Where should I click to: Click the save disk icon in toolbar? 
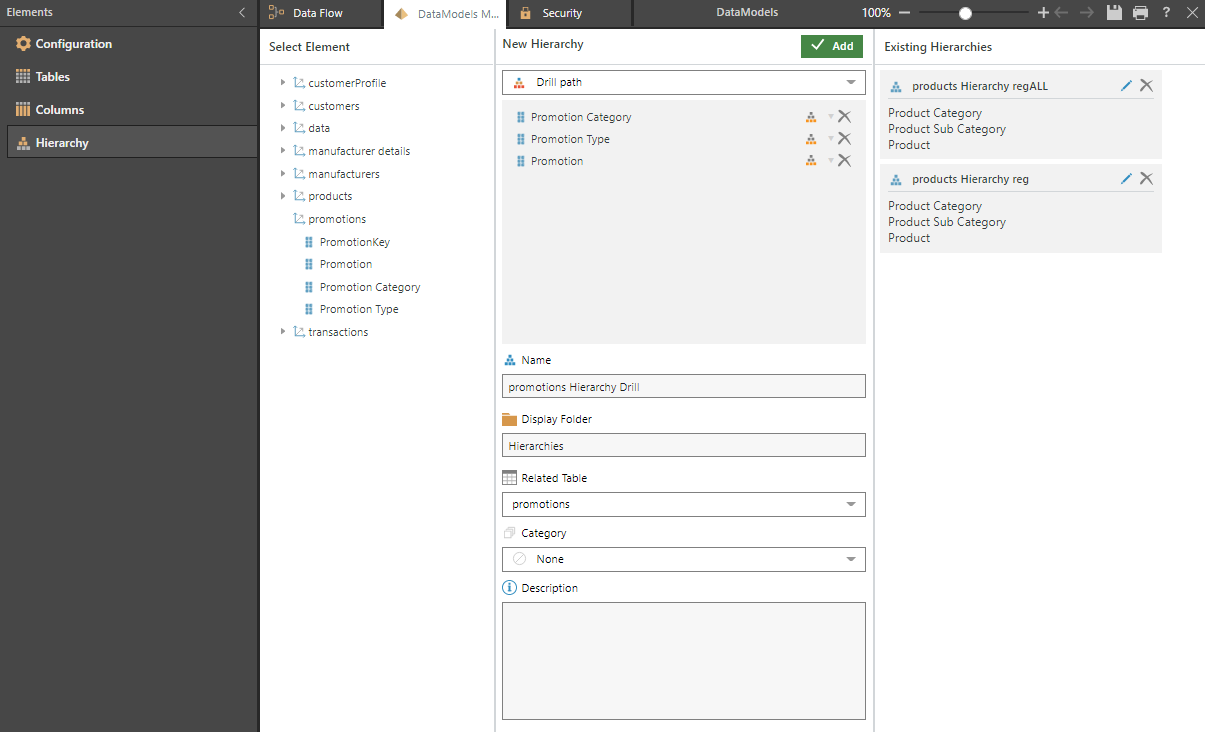click(1115, 13)
